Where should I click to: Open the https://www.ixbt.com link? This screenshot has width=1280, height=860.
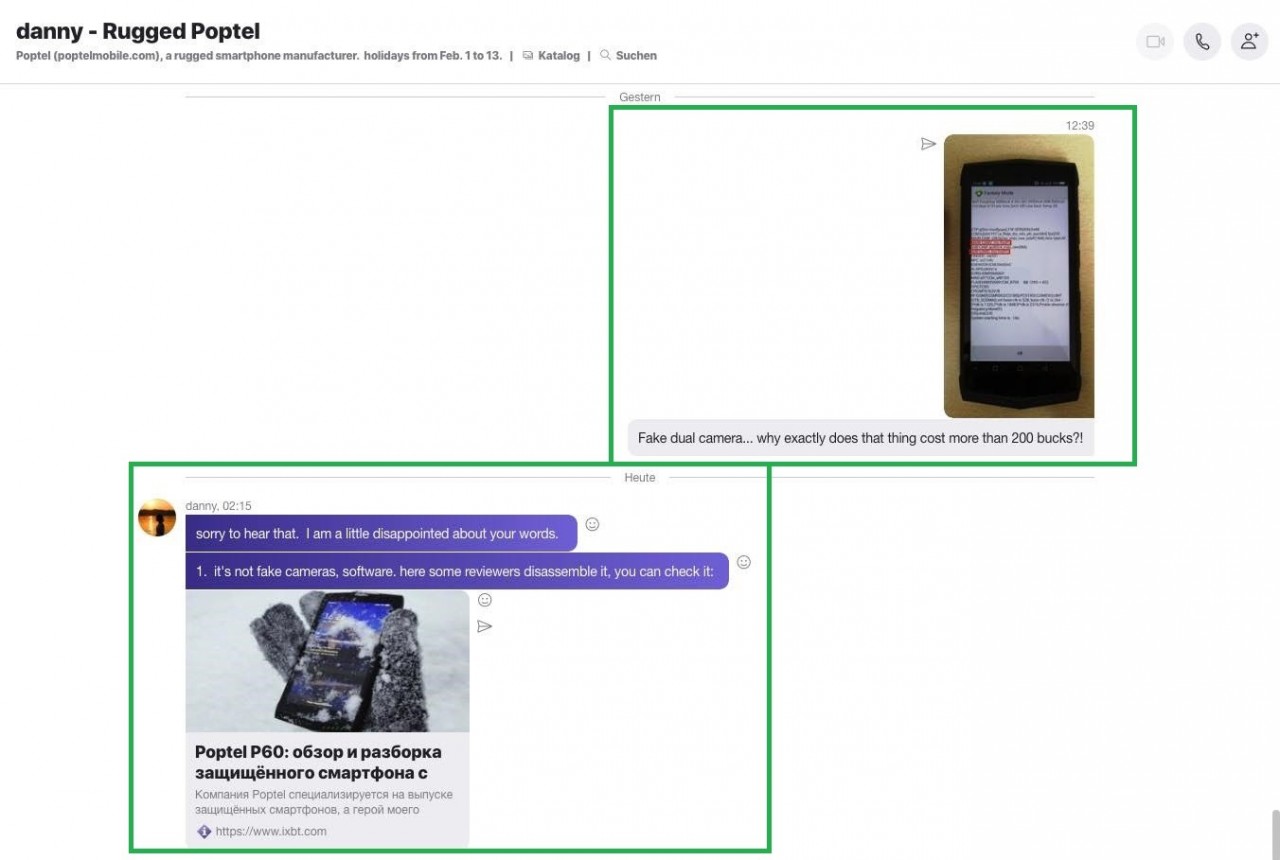[x=270, y=831]
